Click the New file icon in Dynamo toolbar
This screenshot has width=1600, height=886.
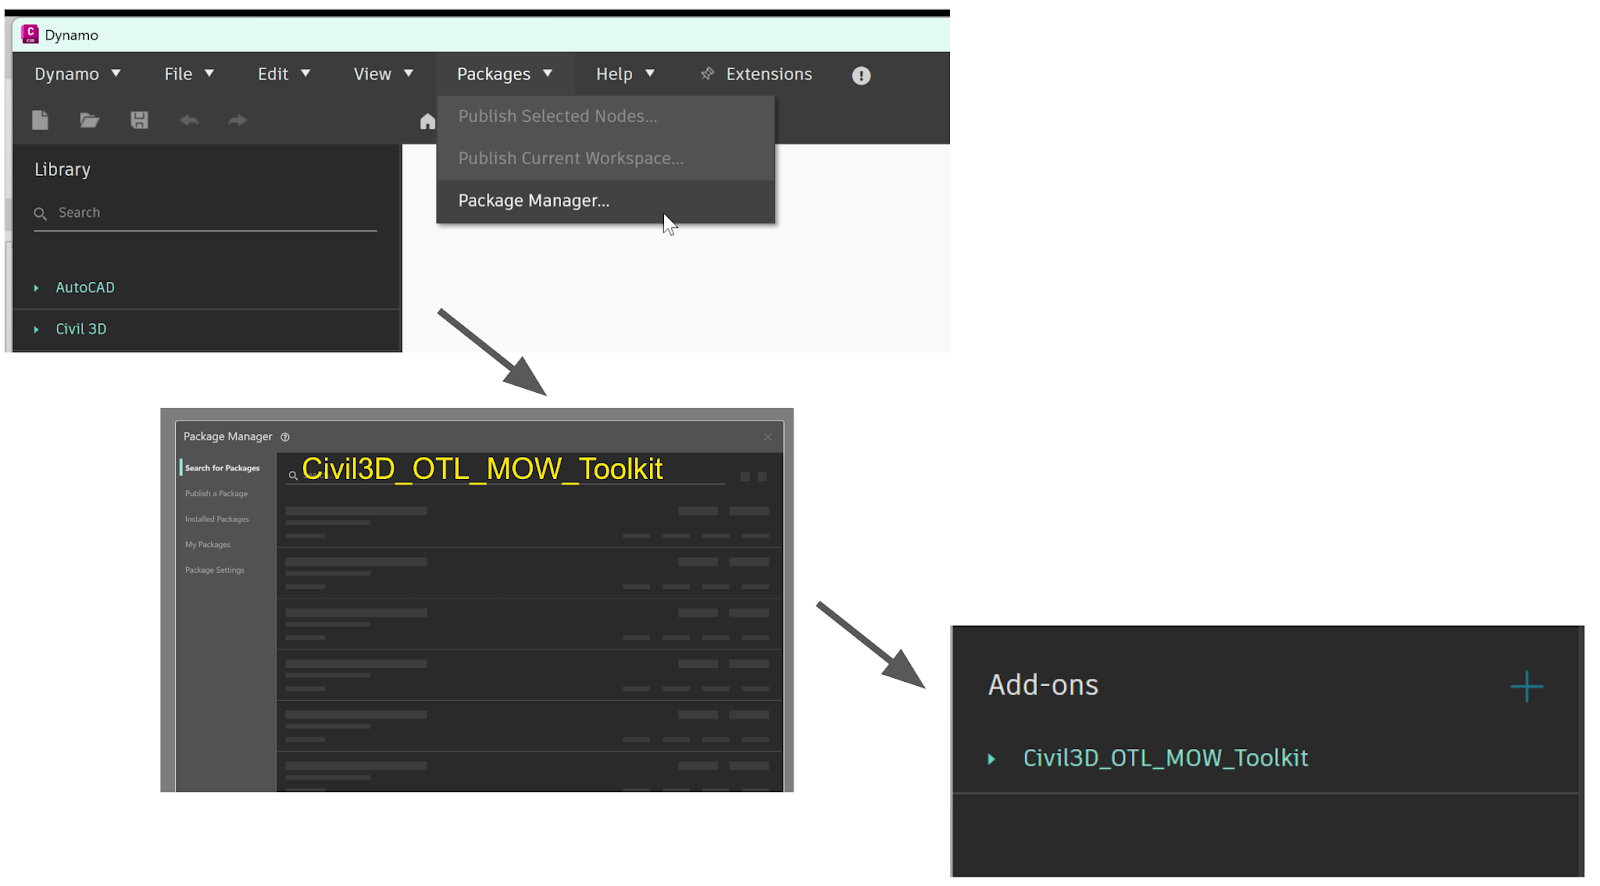[x=40, y=120]
